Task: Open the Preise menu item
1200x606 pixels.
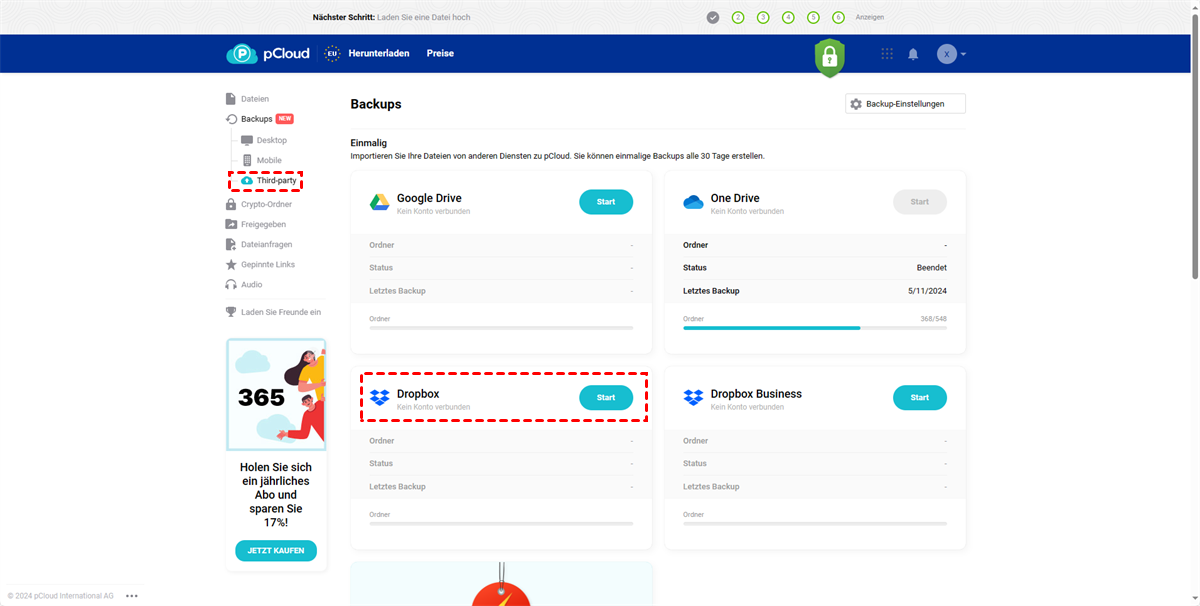Action: (x=440, y=54)
